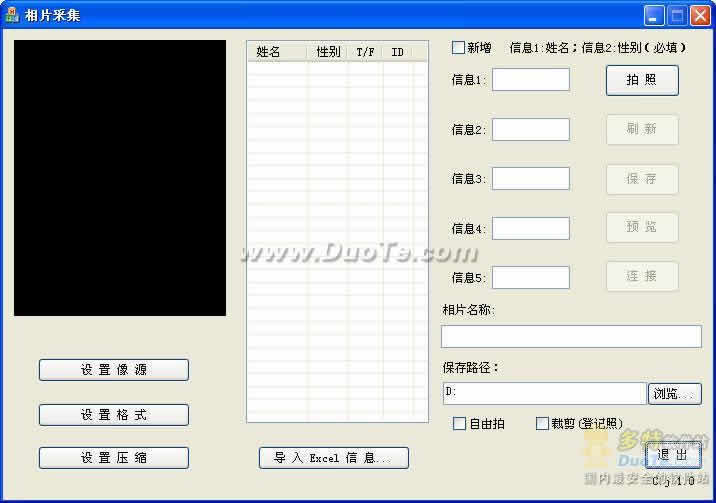Click the T/F column header
Screen dimensions: 716x503
point(365,52)
